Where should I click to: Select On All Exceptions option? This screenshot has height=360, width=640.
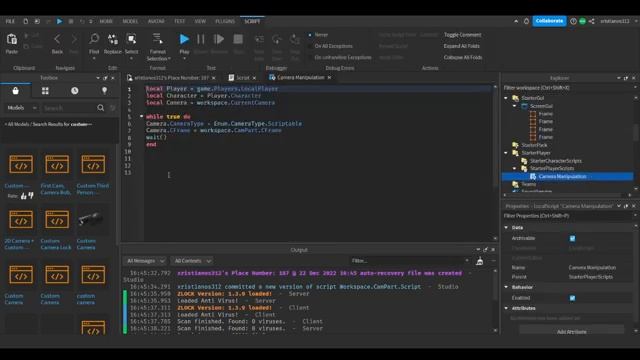click(x=330, y=46)
